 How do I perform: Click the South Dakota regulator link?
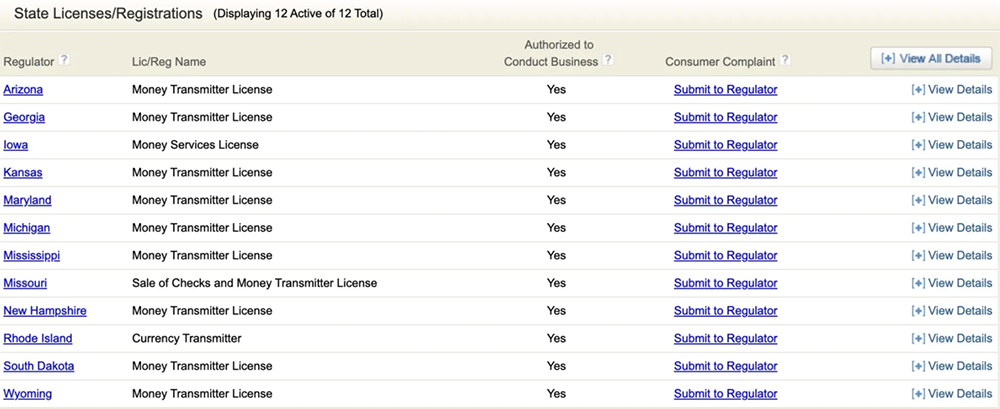[39, 366]
